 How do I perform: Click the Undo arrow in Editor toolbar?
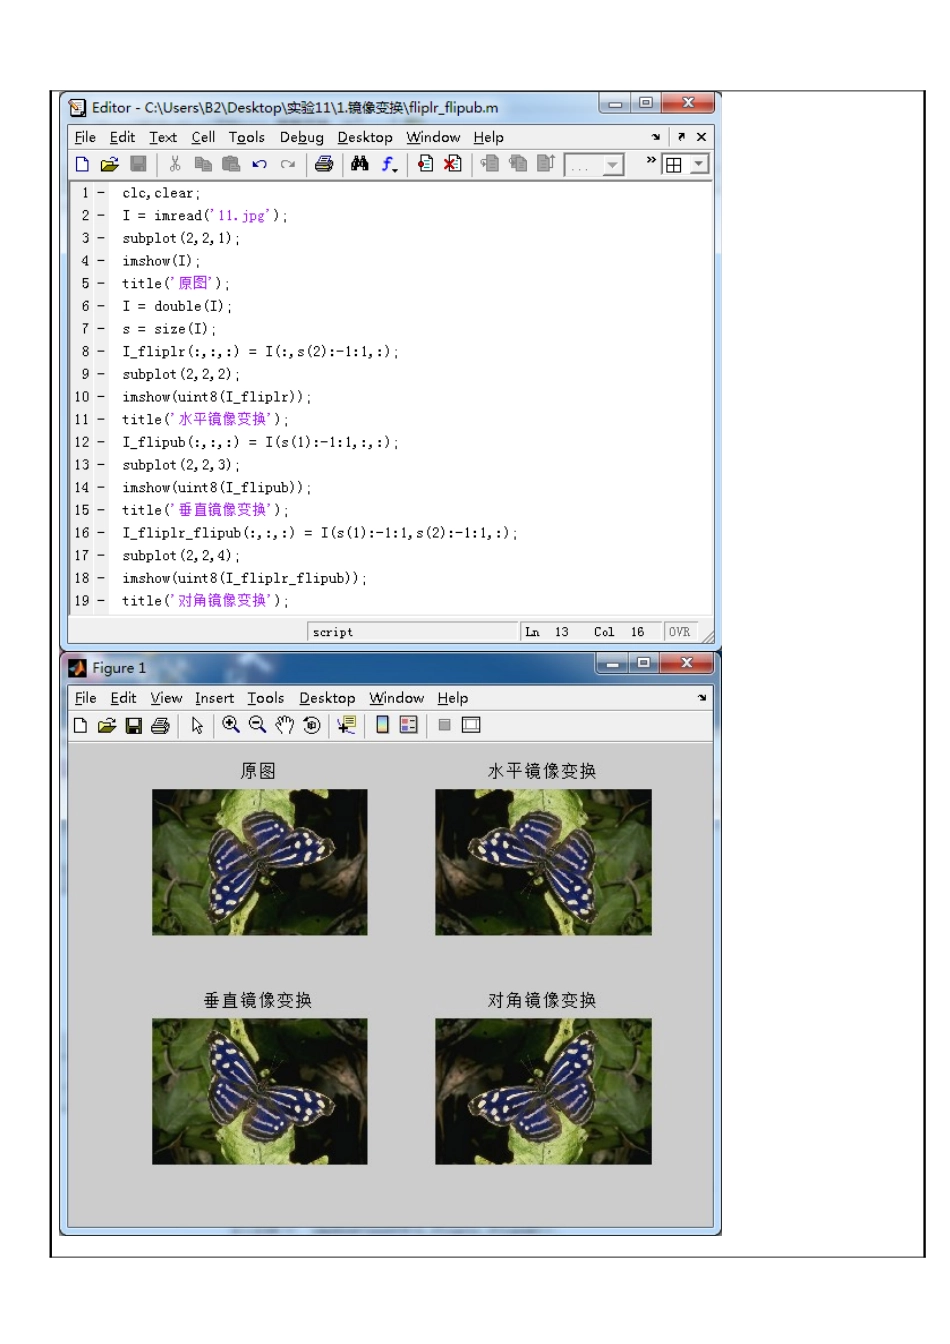coord(259,164)
